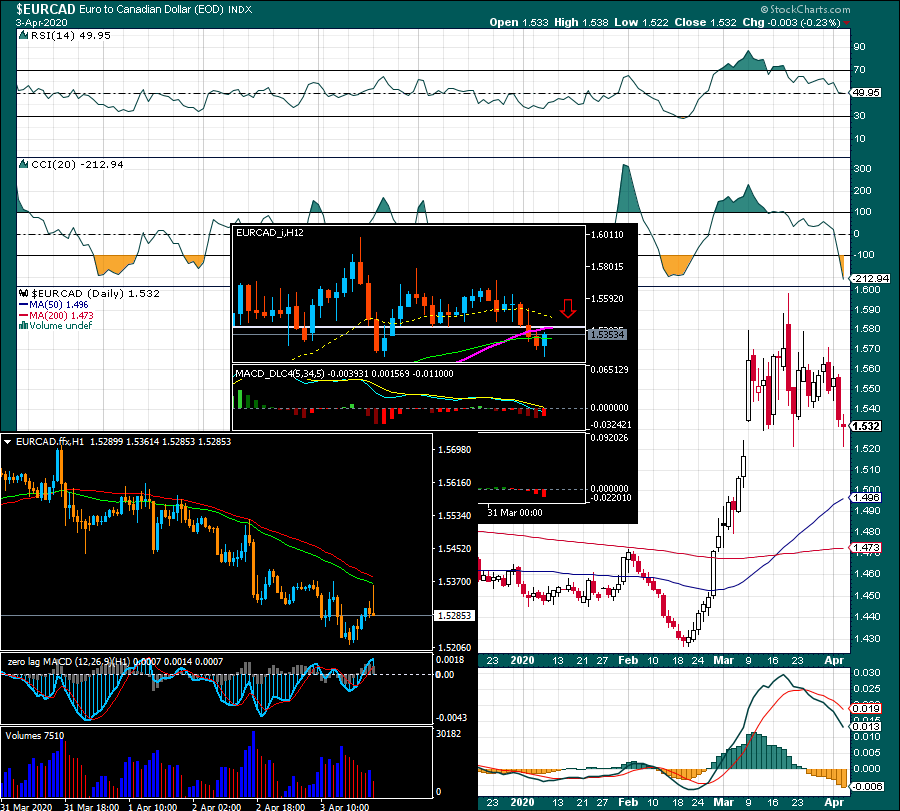Click the $EURCAD Daily candlestick legend icon
The width and height of the screenshot is (900, 811).
[24, 293]
